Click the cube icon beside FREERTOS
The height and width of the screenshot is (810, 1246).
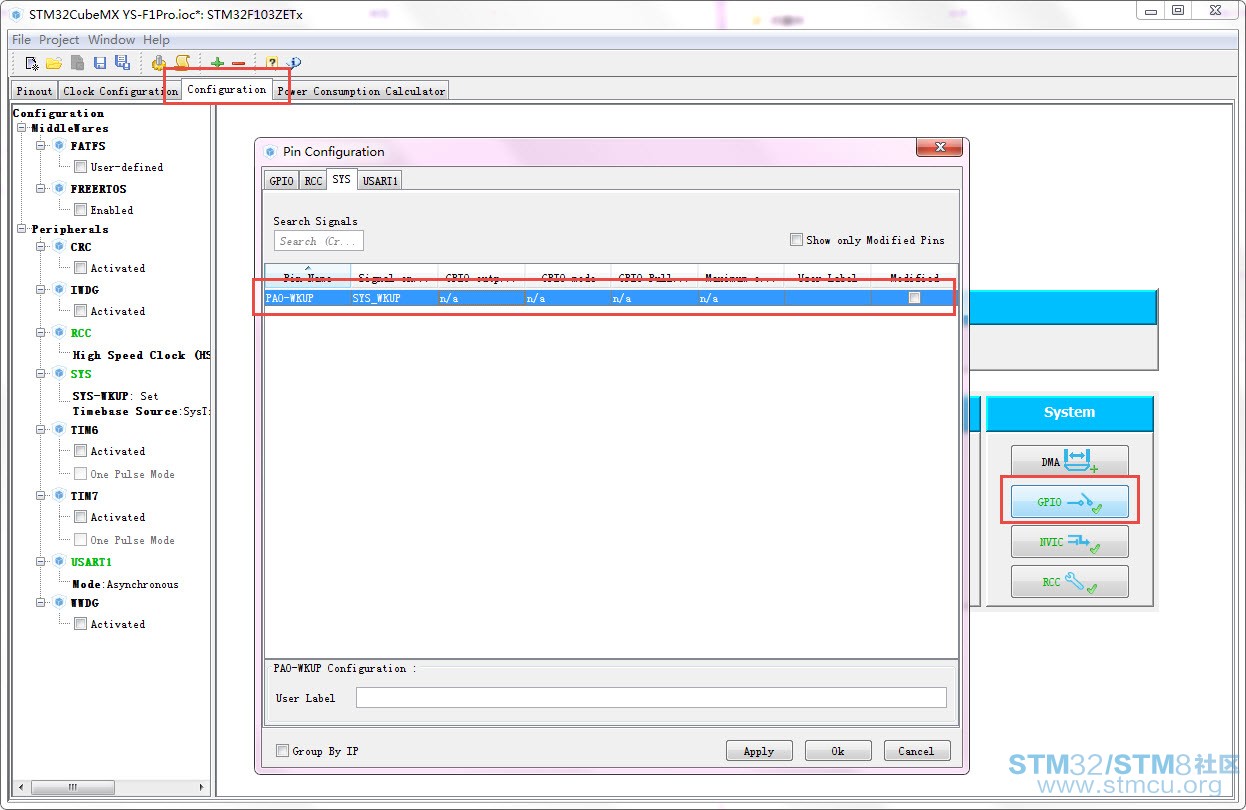pyautogui.click(x=59, y=189)
